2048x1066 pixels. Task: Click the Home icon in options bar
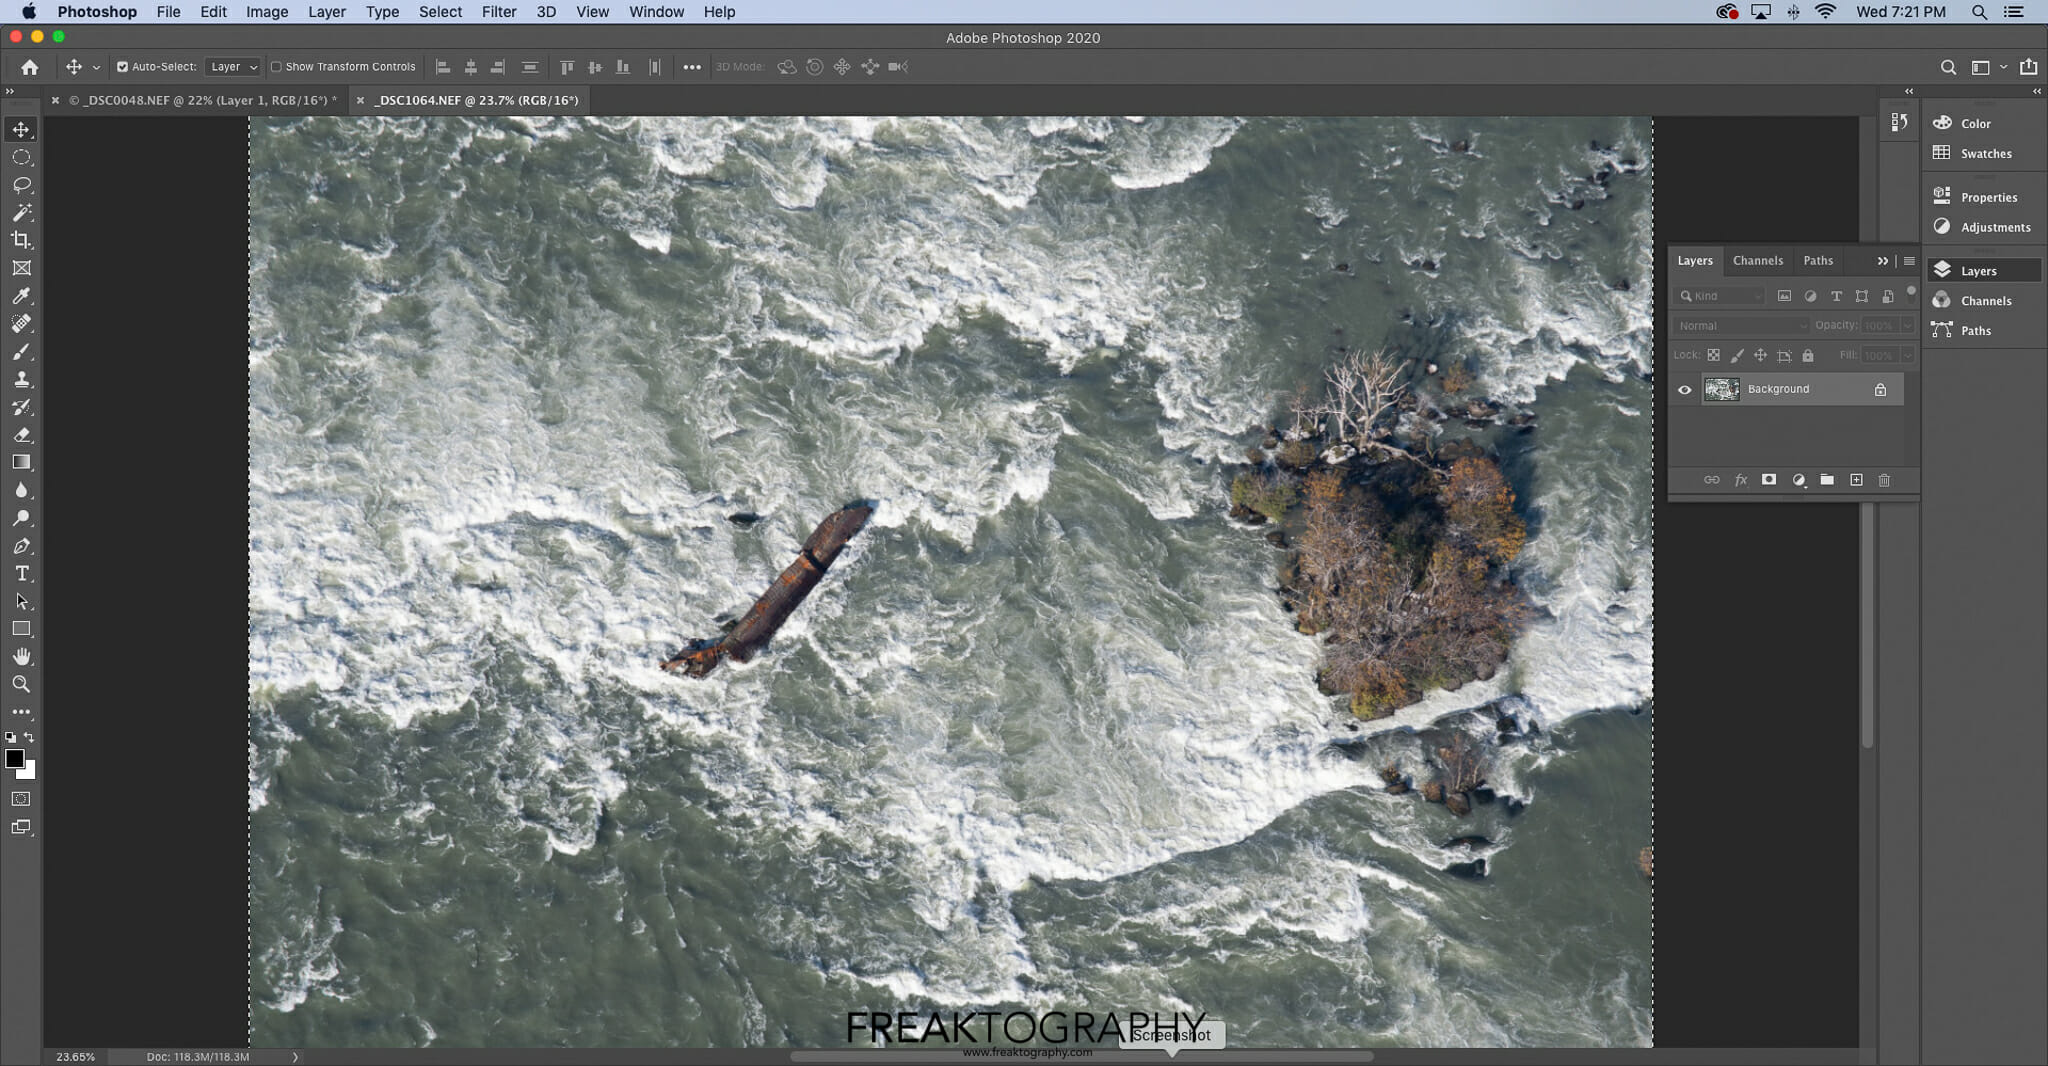pos(30,67)
